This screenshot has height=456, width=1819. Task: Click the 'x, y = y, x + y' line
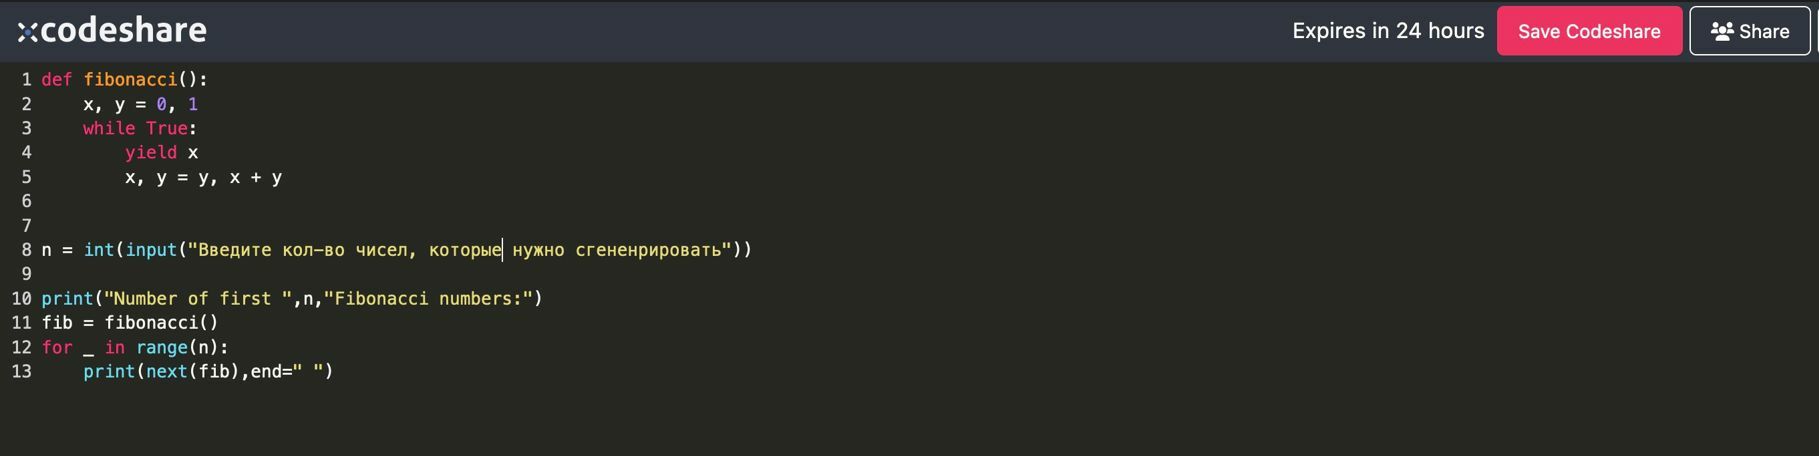pyautogui.click(x=203, y=178)
